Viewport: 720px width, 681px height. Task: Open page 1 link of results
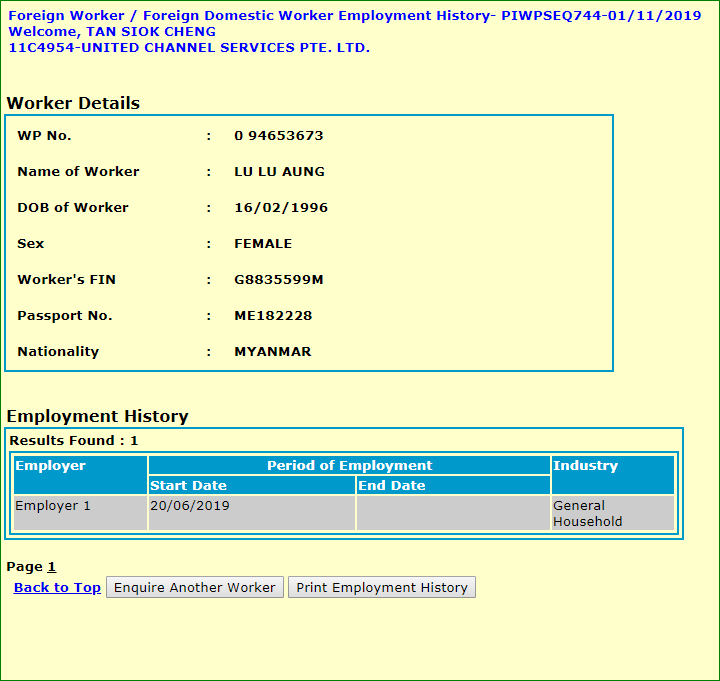52,567
